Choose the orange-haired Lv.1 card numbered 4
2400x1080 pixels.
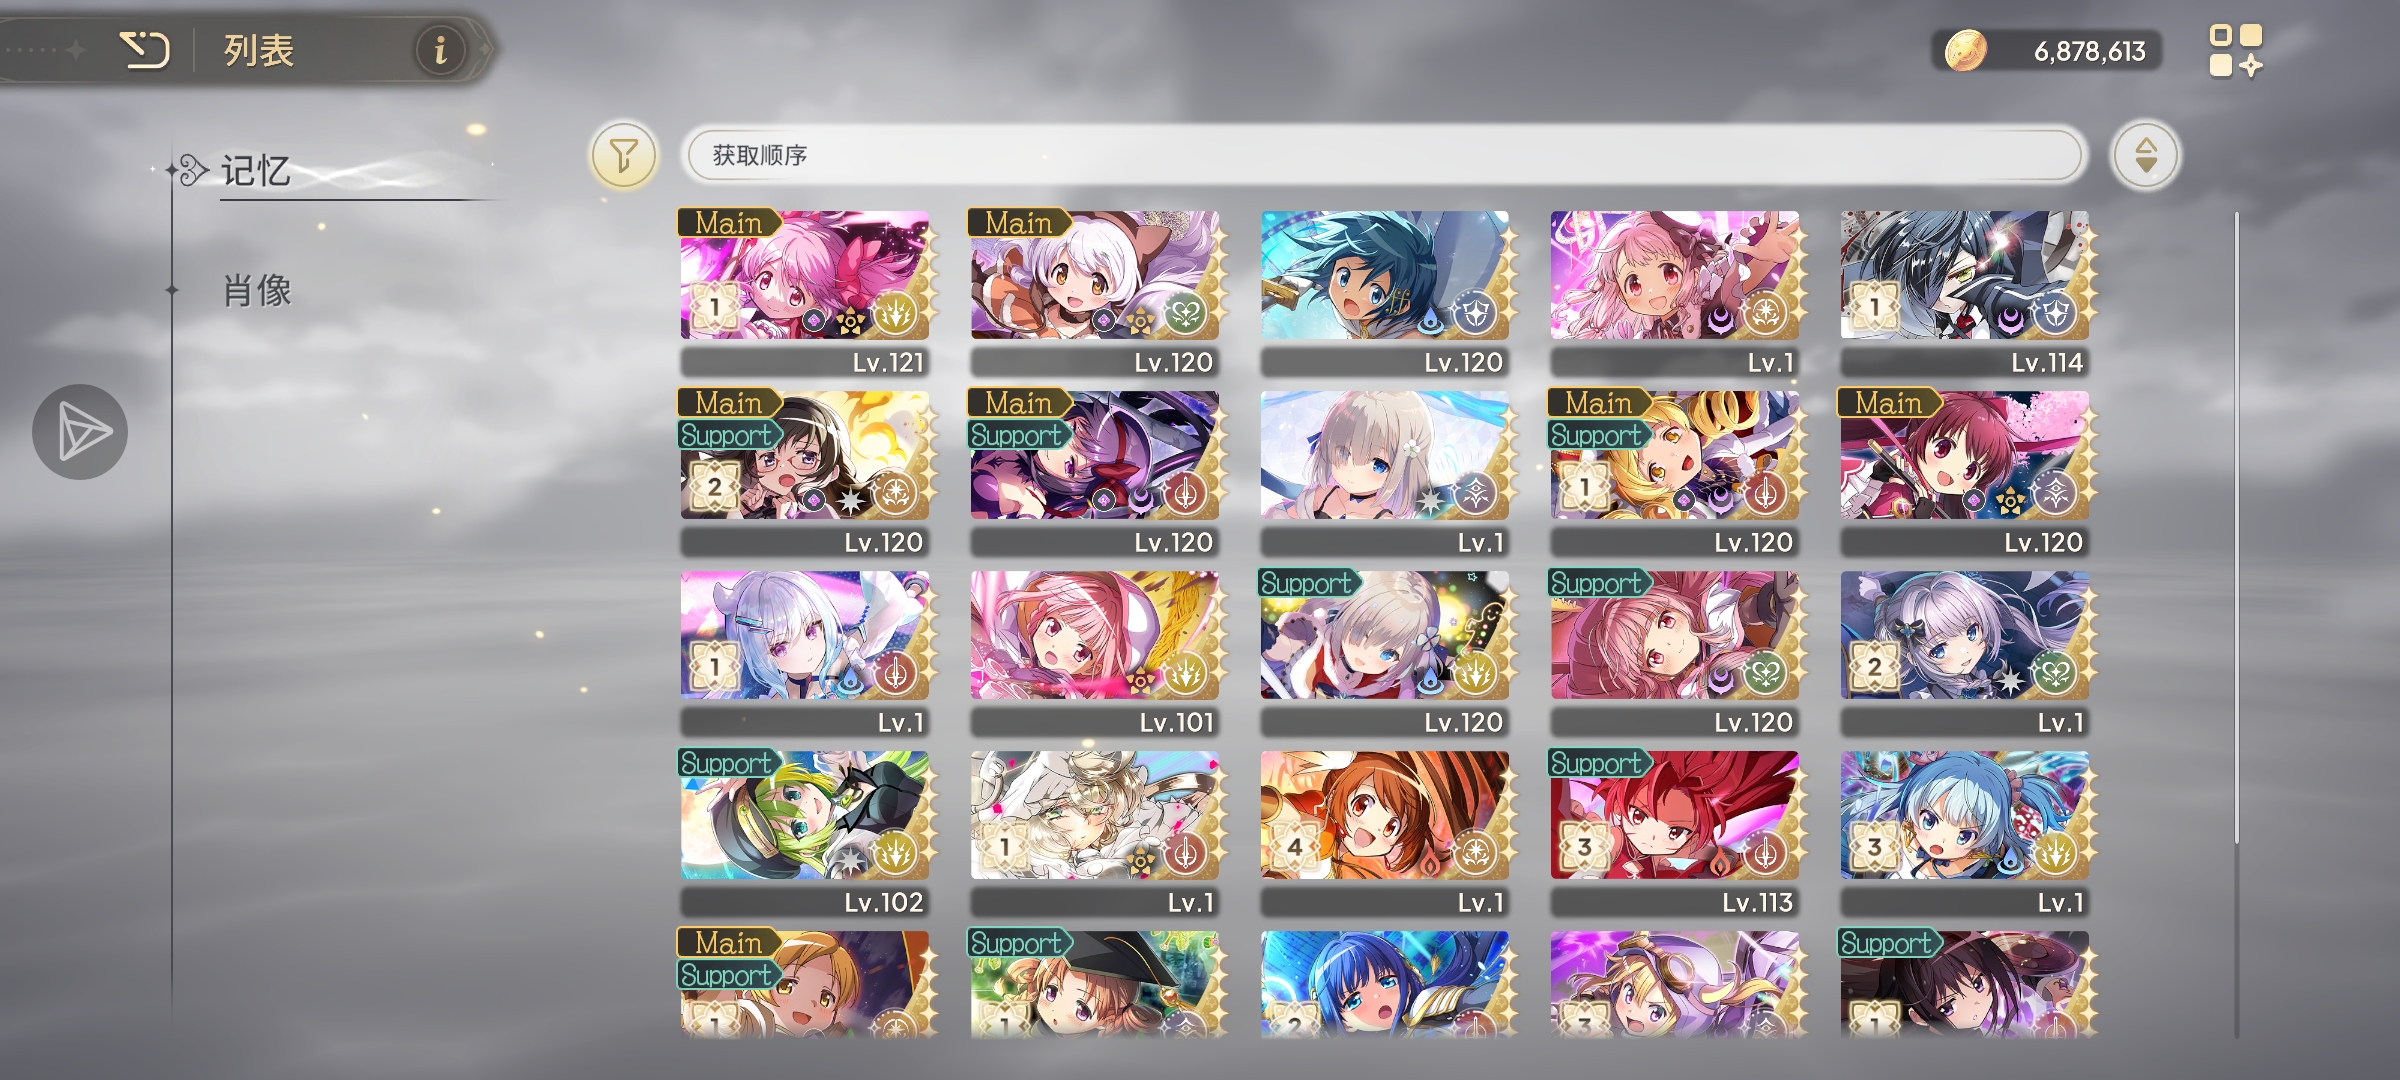(x=1385, y=832)
